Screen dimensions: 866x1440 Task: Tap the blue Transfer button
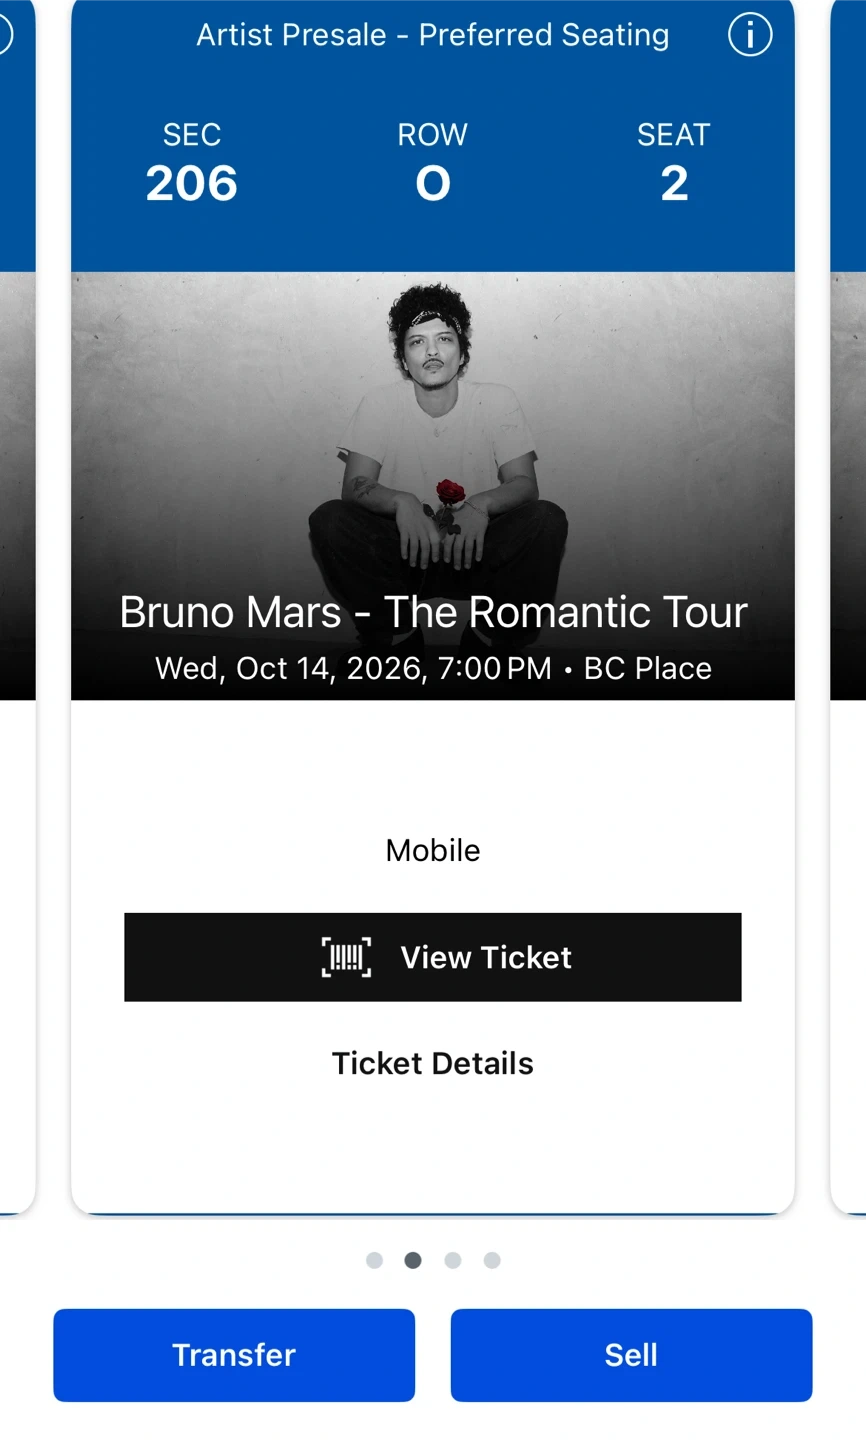[x=234, y=1355]
